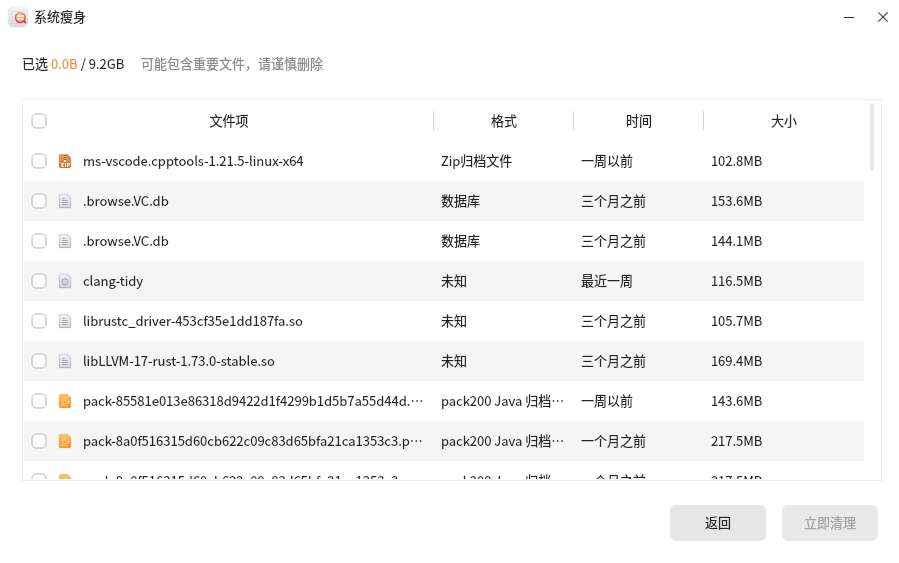Viewport: 899px width, 563px height.
Task: Select the checkbox for libLLVM-17-rust-1.73.0-stable.so
Action: tap(39, 361)
